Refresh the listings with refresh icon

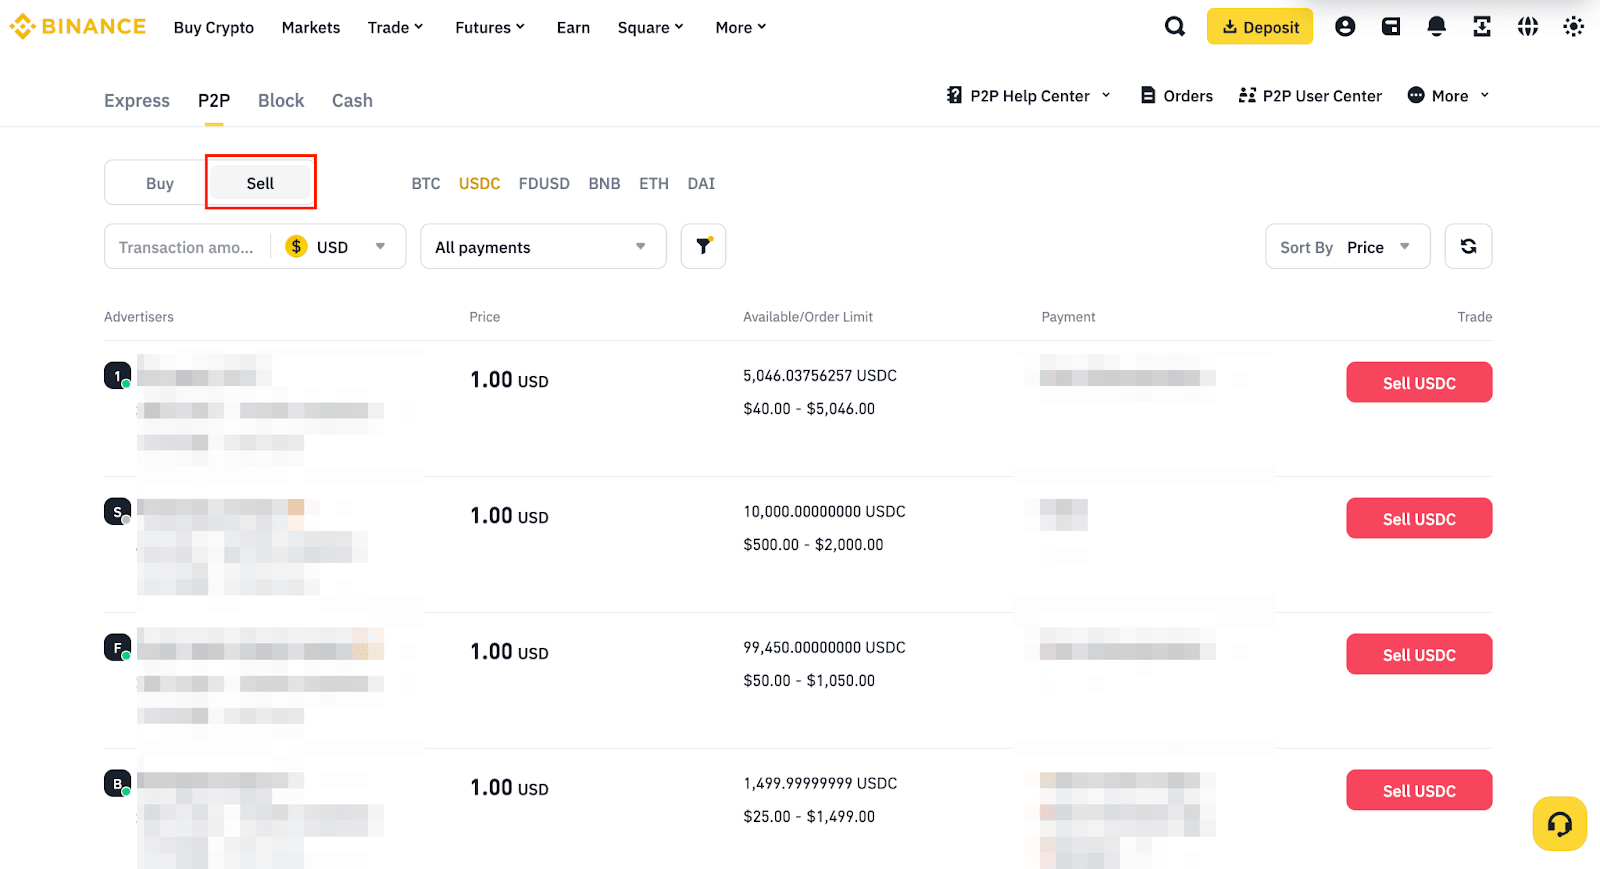[x=1468, y=246]
